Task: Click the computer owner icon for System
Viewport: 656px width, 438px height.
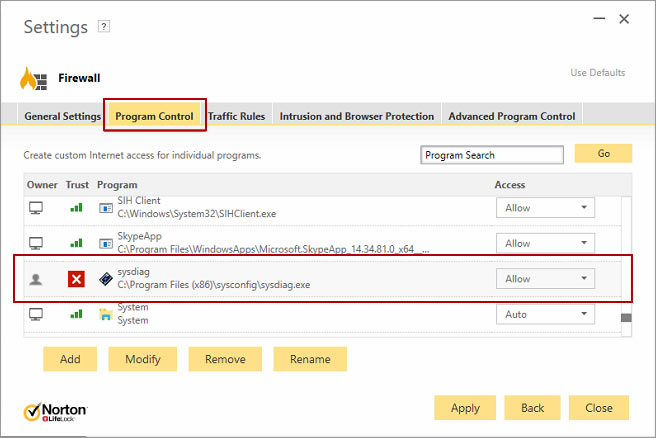Action: click(36, 314)
